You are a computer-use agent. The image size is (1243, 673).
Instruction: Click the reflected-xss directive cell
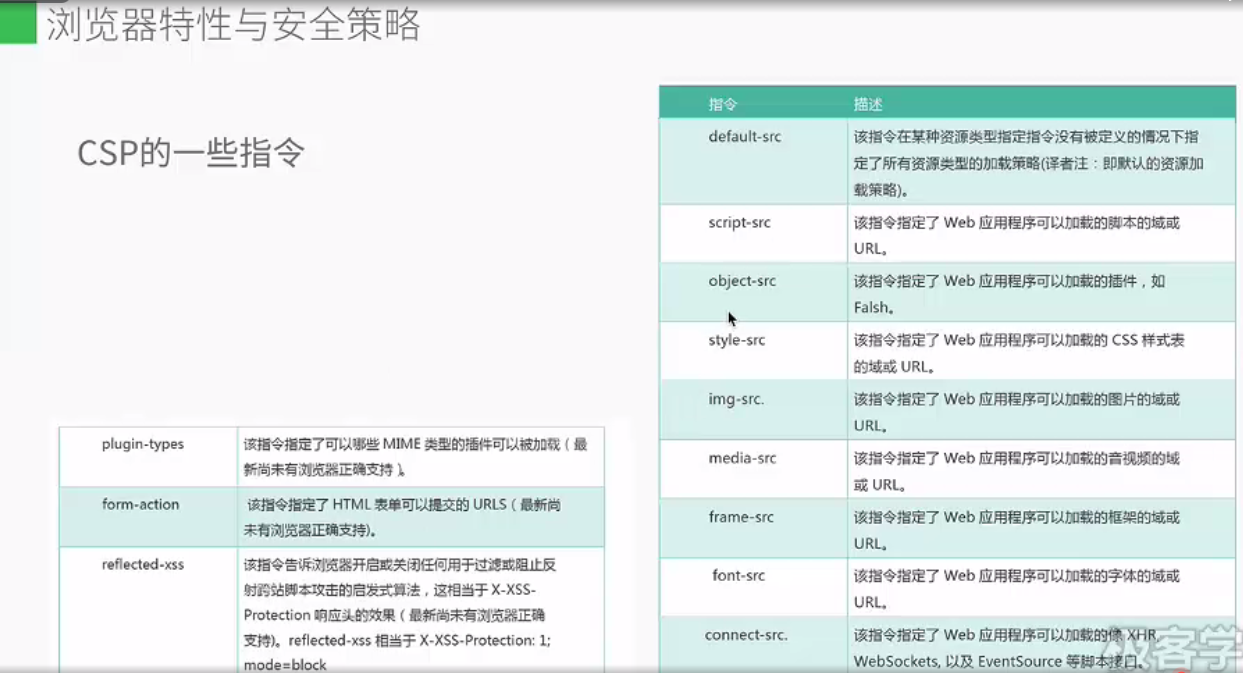143,565
